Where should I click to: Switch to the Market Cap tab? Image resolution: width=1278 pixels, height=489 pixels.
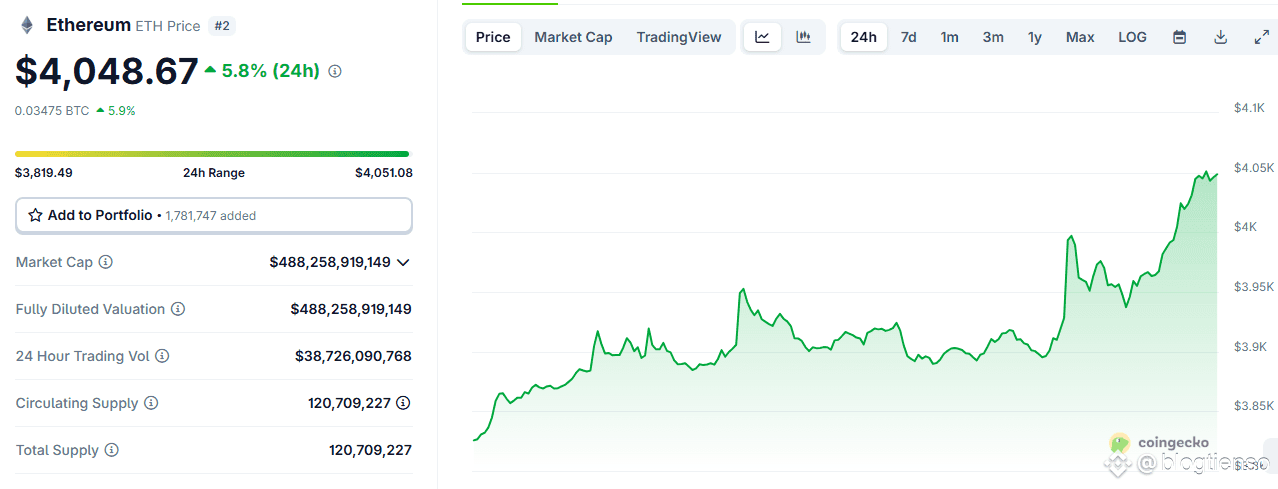pyautogui.click(x=573, y=37)
